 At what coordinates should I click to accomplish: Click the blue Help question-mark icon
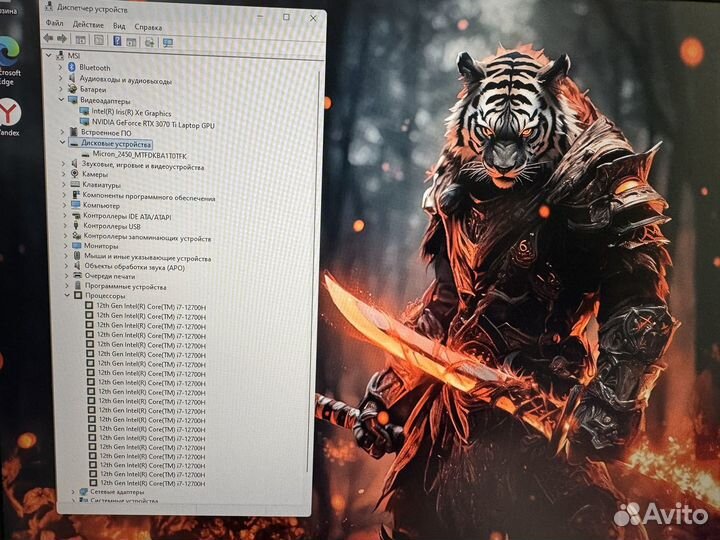(117, 41)
